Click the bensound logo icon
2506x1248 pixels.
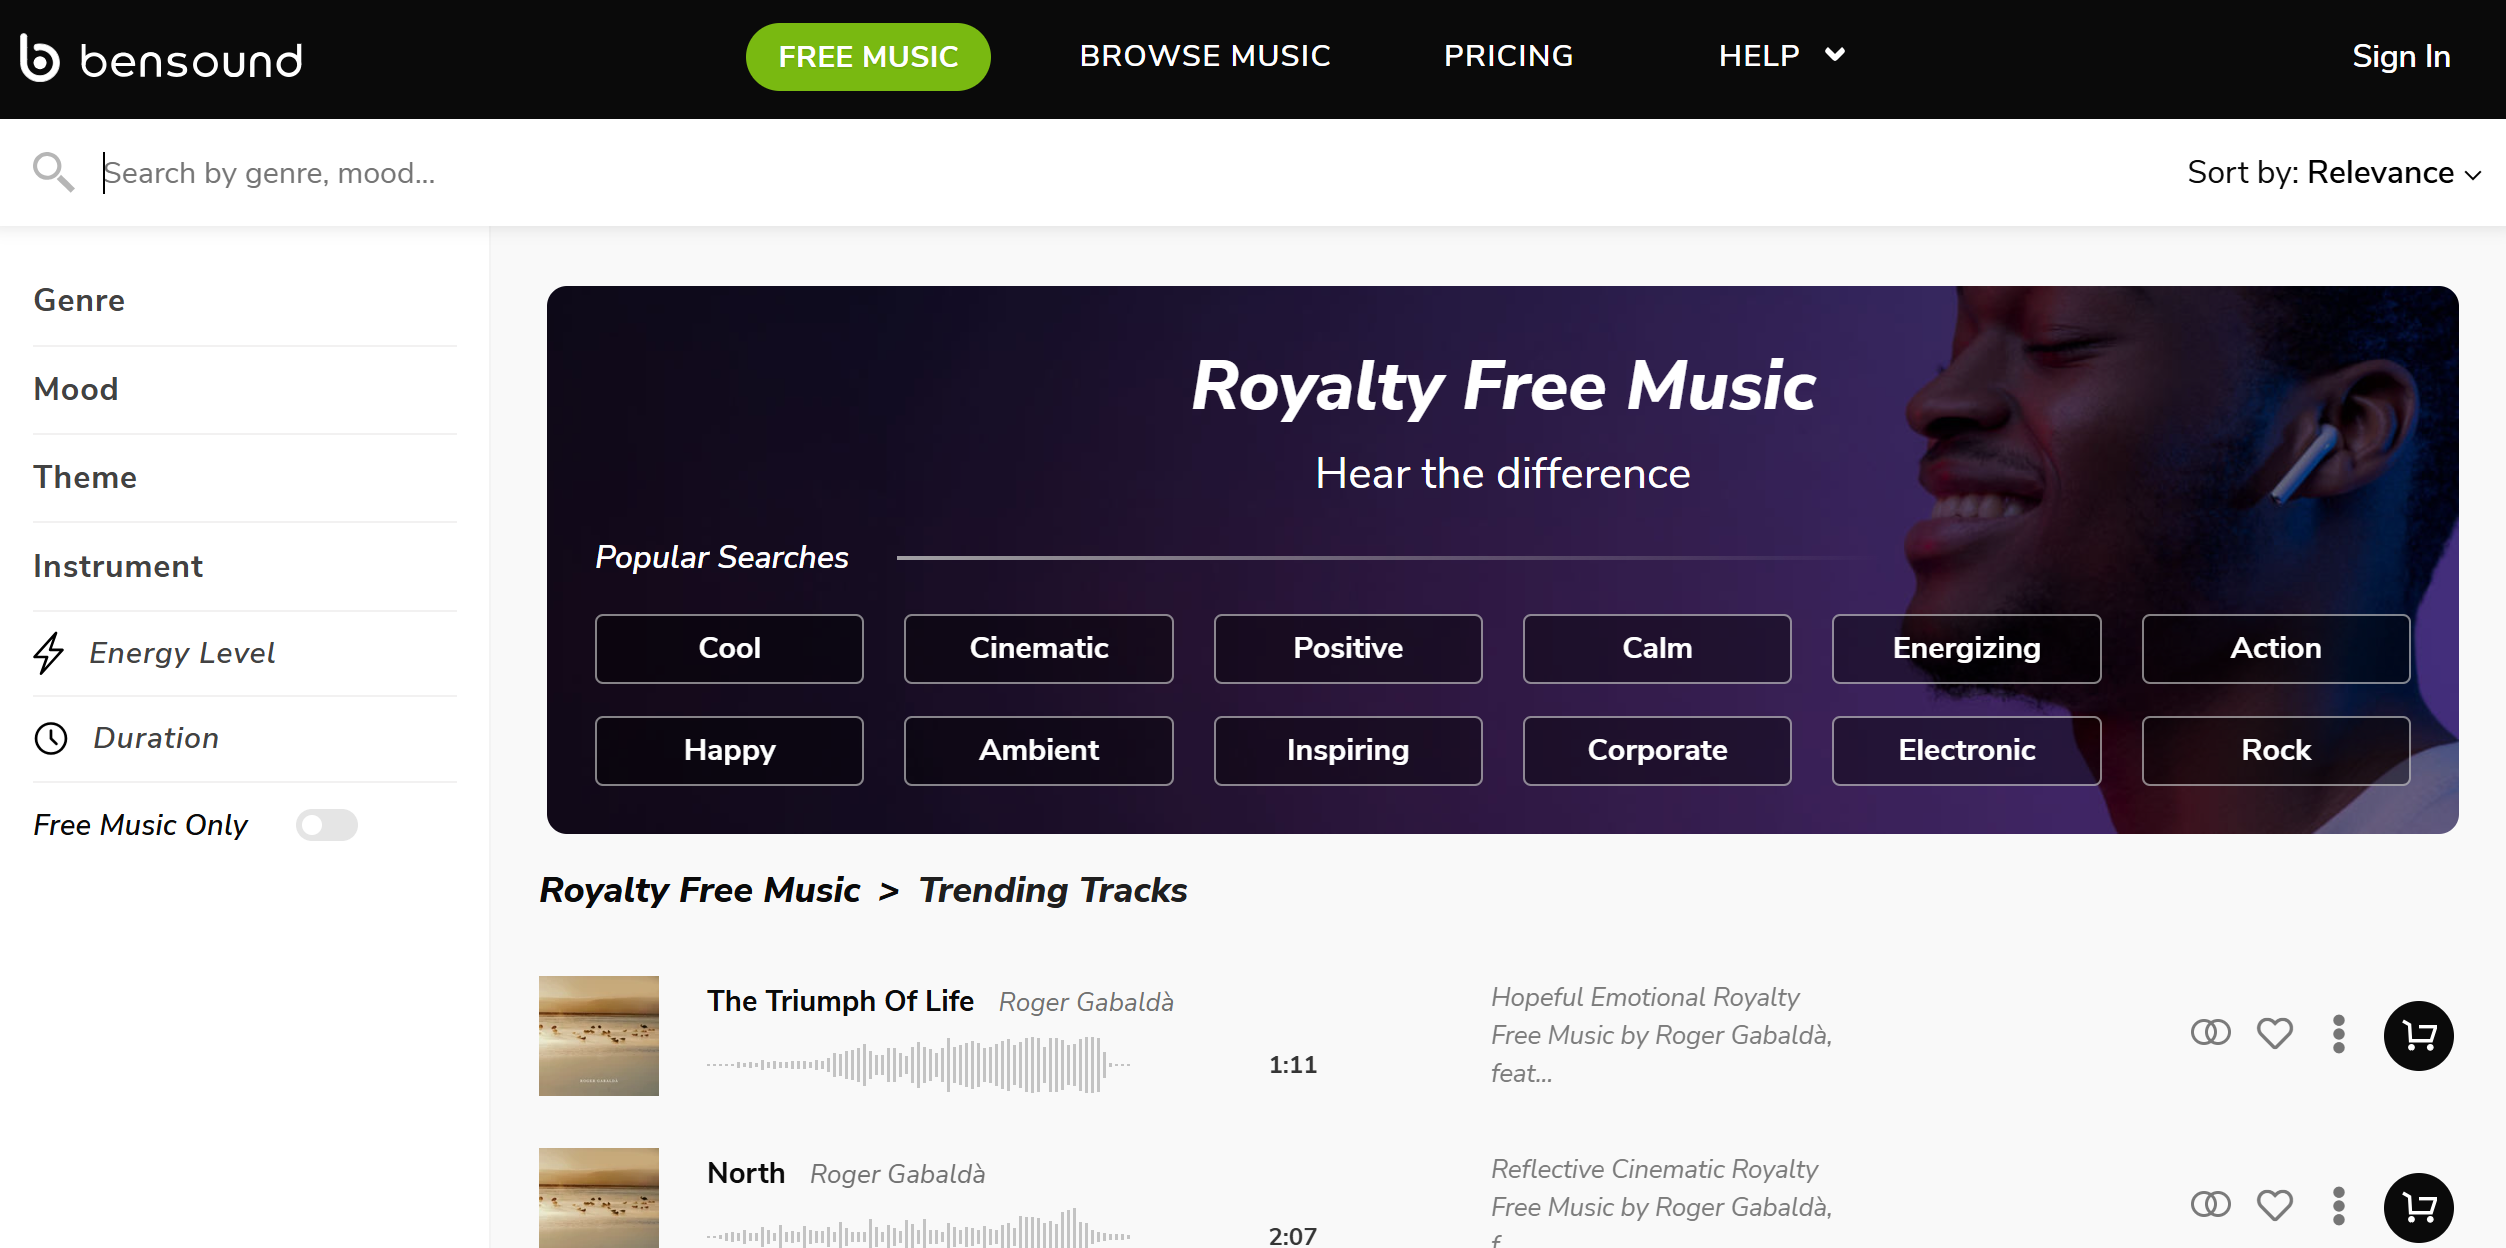pos(40,58)
